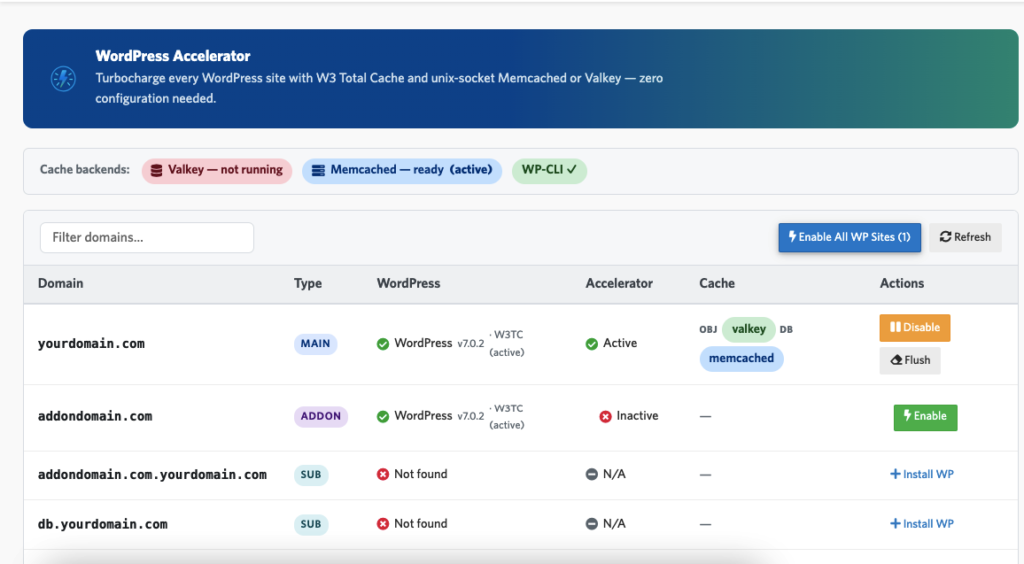Click the memcached DB cache badge
This screenshot has width=1024, height=564.
(x=741, y=358)
